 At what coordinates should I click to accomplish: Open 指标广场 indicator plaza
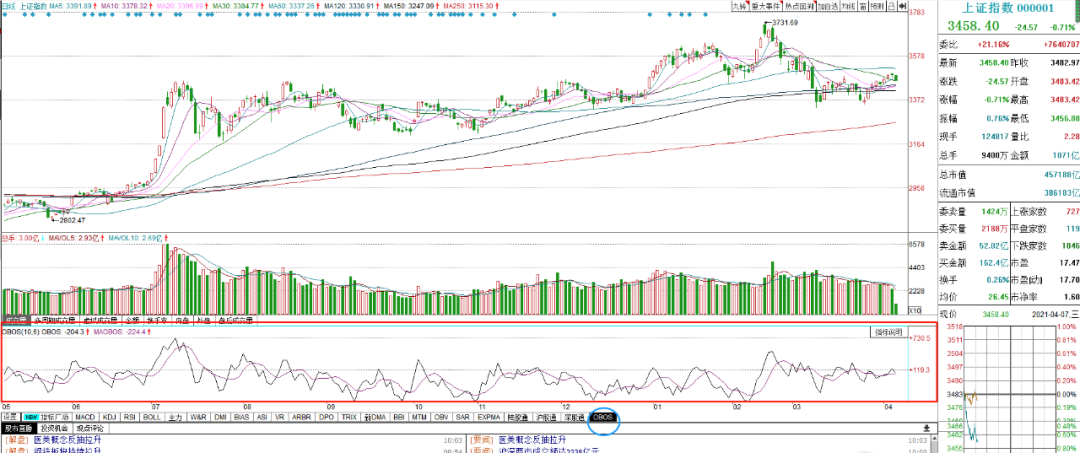point(55,417)
